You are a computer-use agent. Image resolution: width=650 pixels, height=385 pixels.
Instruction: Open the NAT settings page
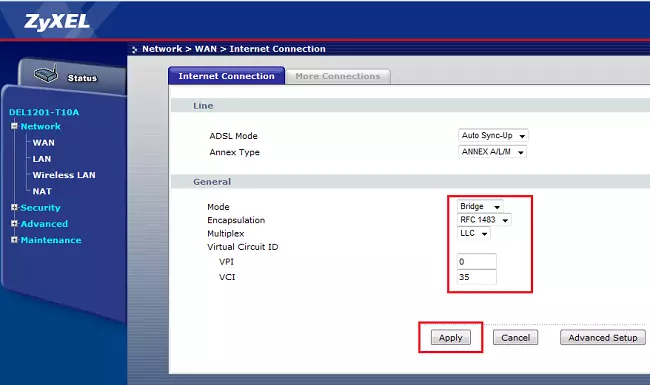pos(42,191)
